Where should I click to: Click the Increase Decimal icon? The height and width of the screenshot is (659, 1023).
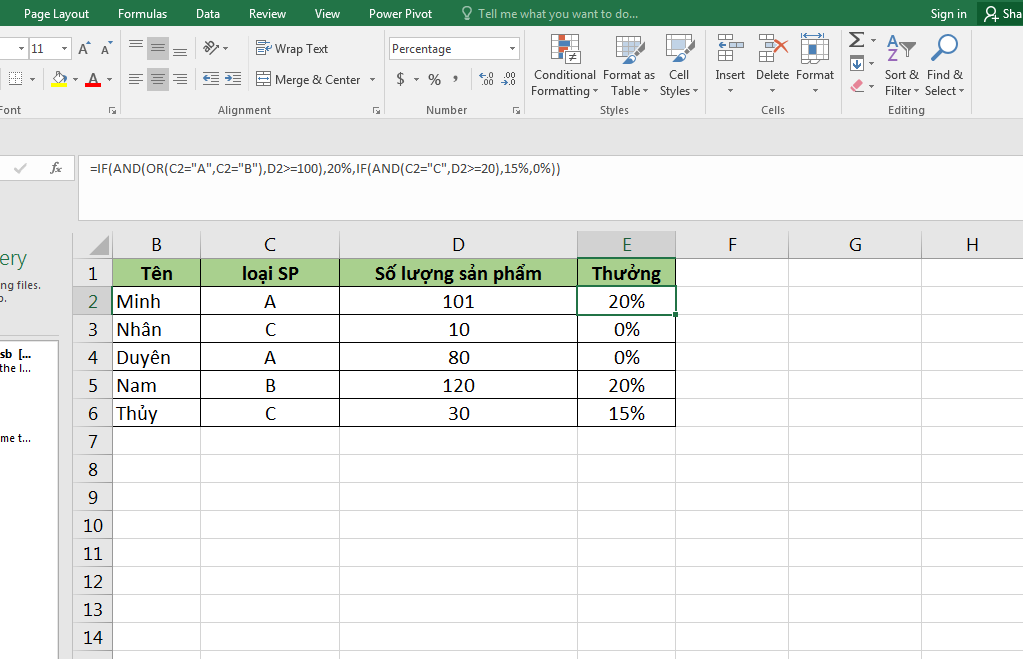[488, 79]
